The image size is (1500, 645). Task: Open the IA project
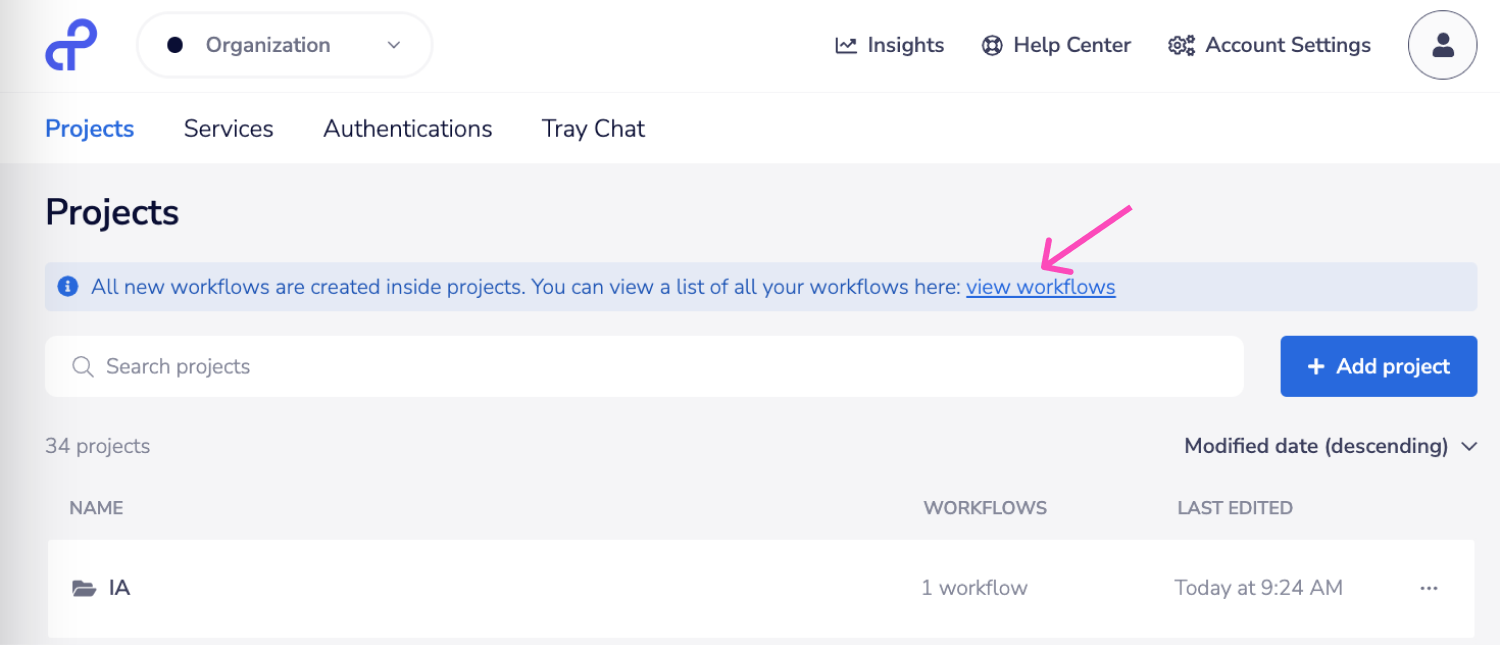pyautogui.click(x=121, y=587)
